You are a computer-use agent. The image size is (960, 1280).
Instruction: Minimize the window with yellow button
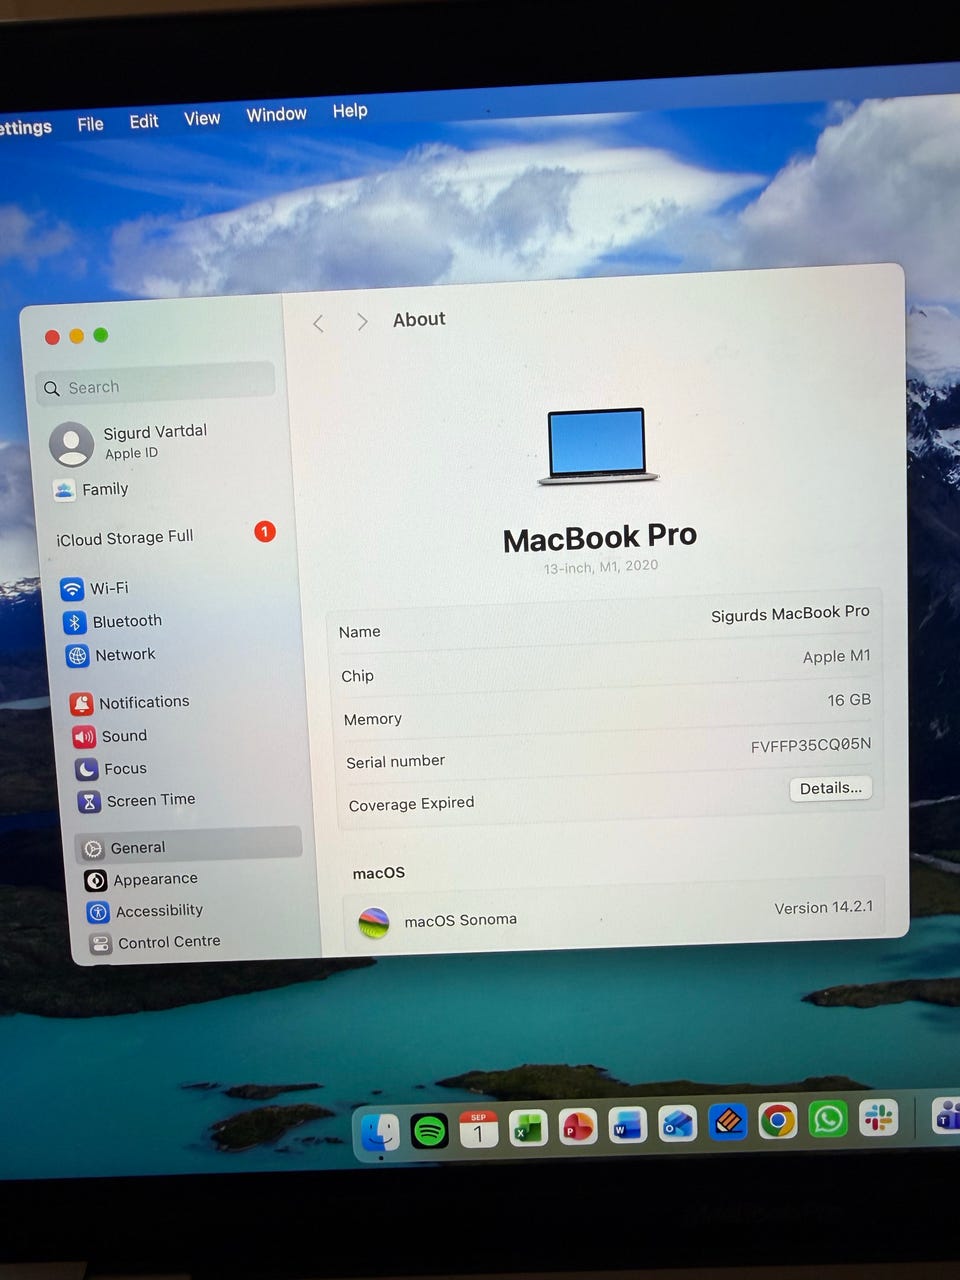click(77, 337)
